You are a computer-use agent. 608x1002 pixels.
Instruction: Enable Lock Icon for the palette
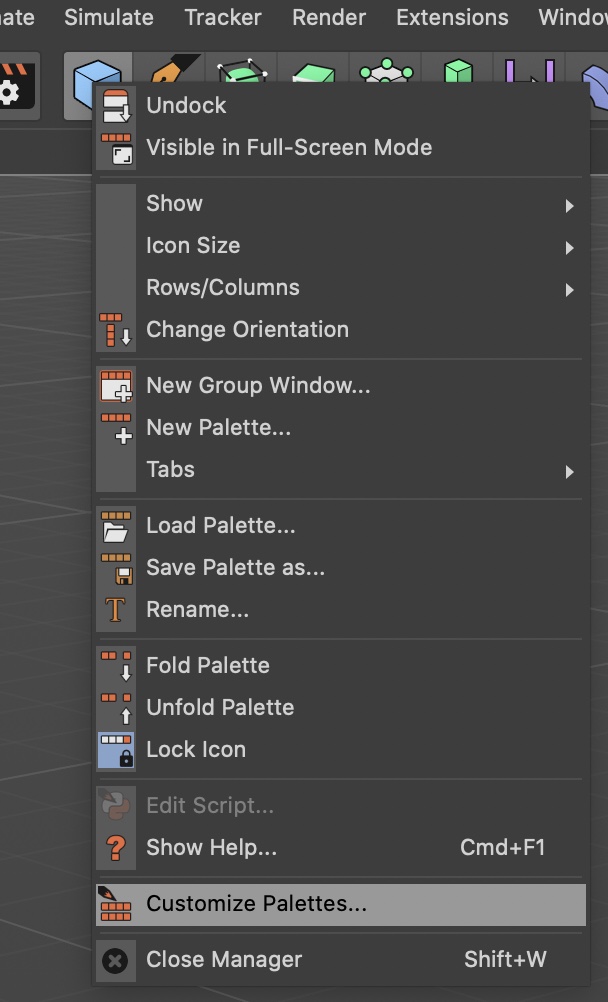[x=196, y=749]
